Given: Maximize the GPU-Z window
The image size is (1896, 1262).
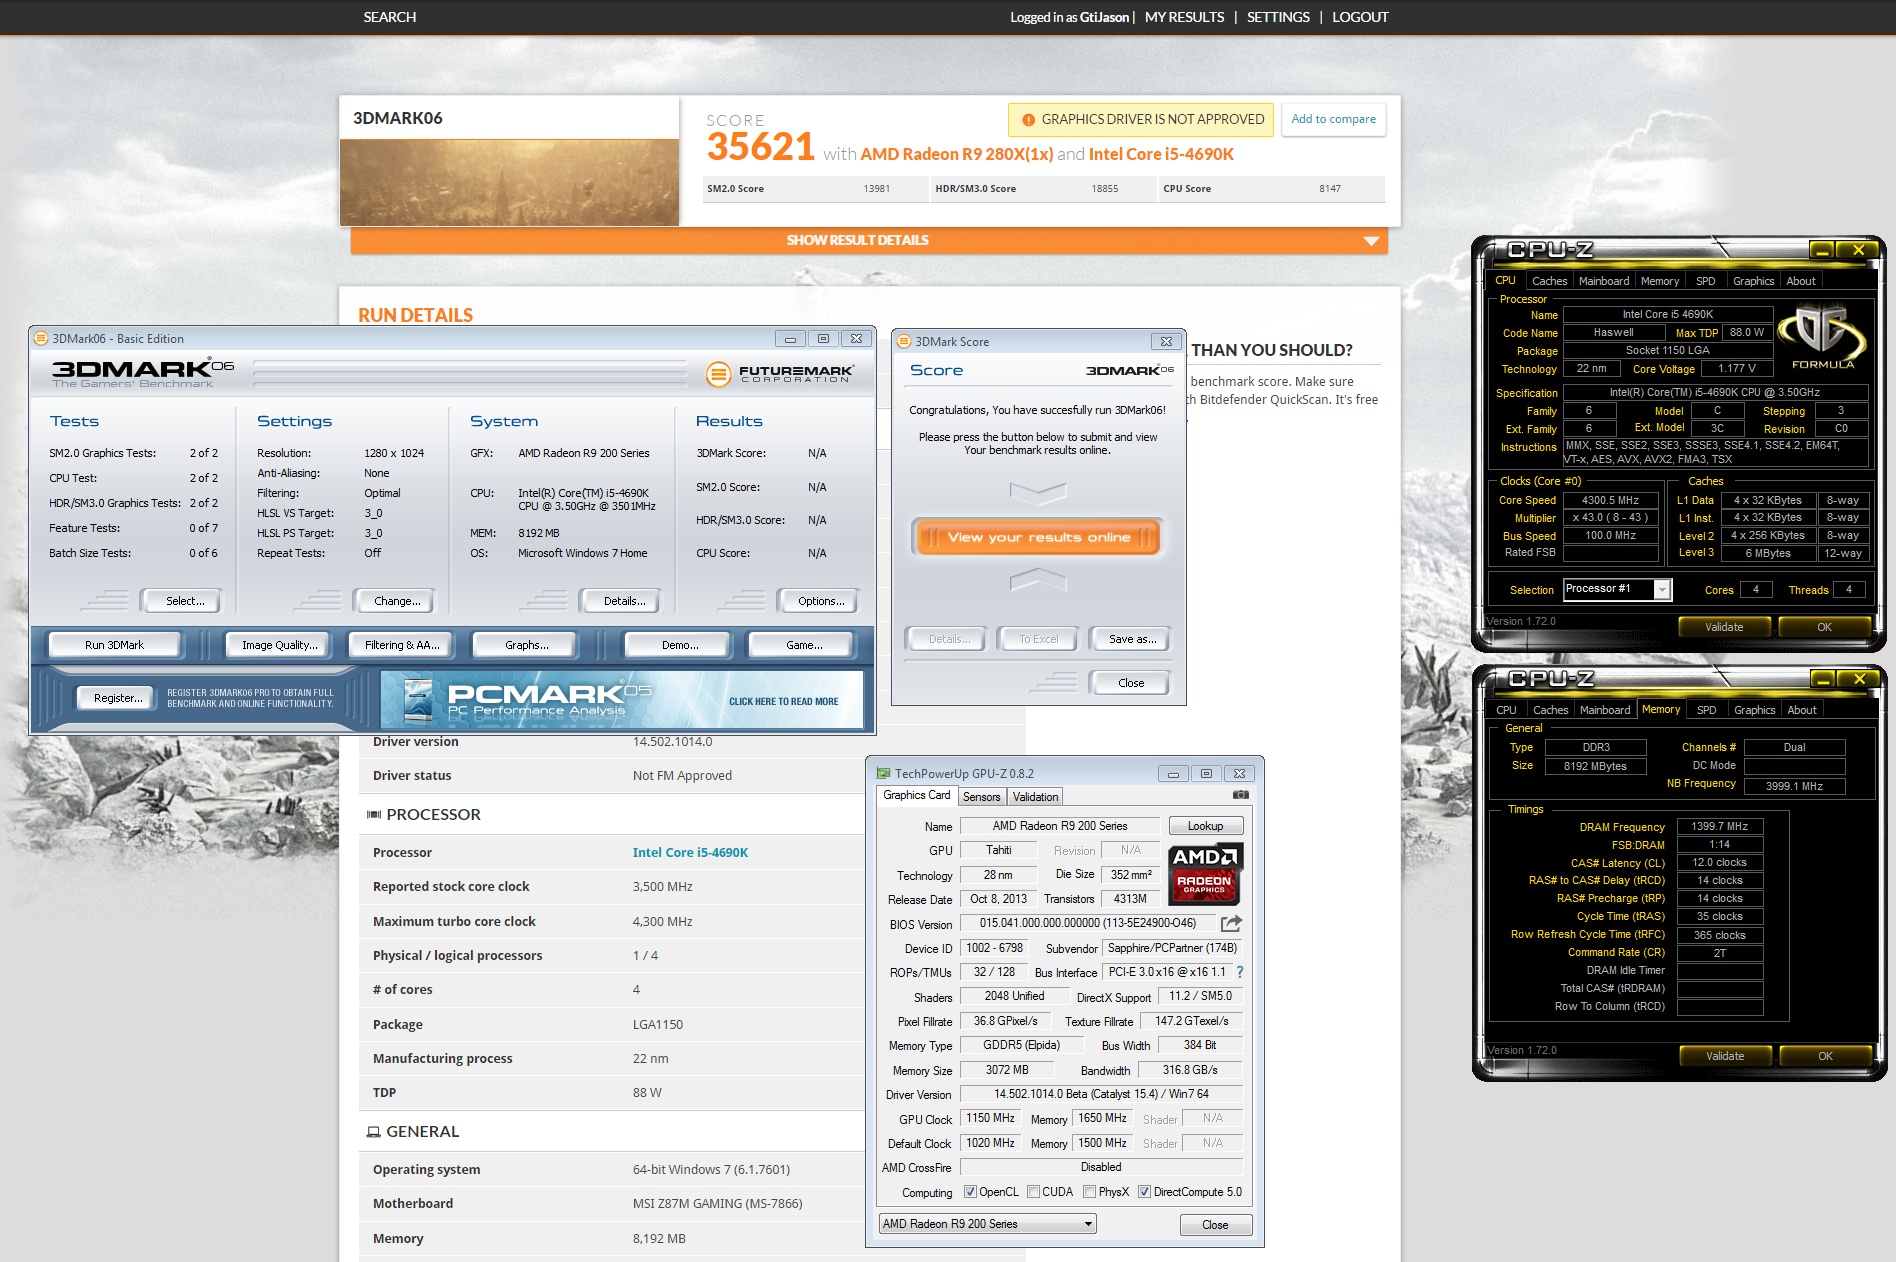Looking at the screenshot, I should tap(1206, 773).
